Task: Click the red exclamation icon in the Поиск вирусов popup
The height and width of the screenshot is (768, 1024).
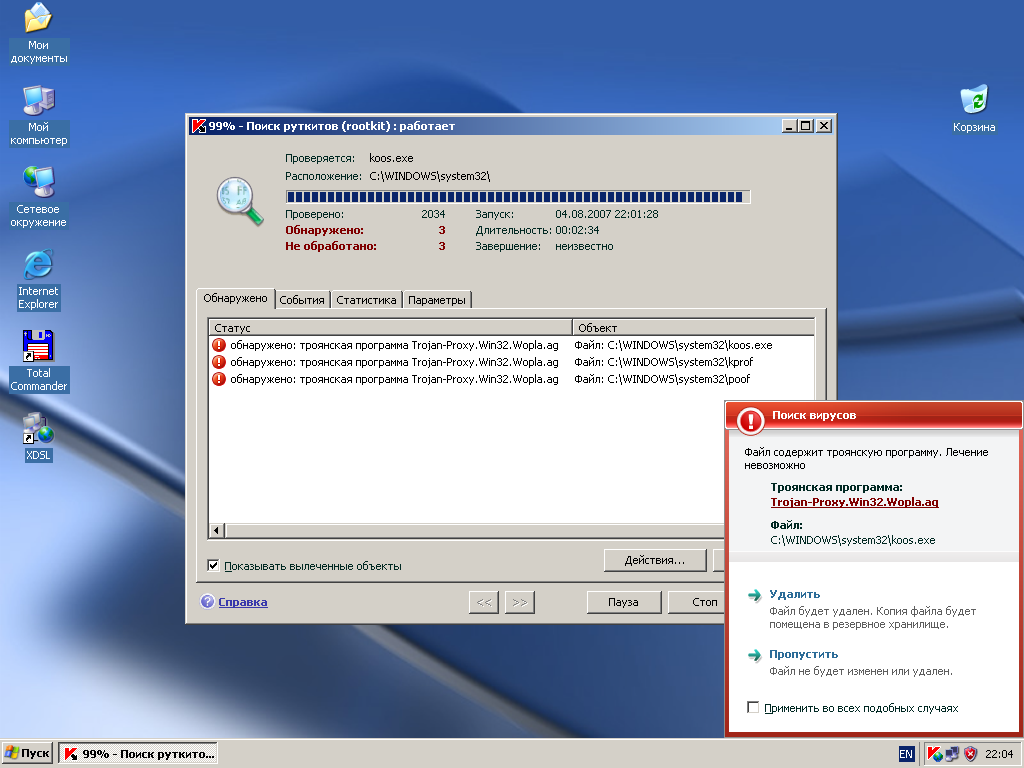Action: click(750, 421)
